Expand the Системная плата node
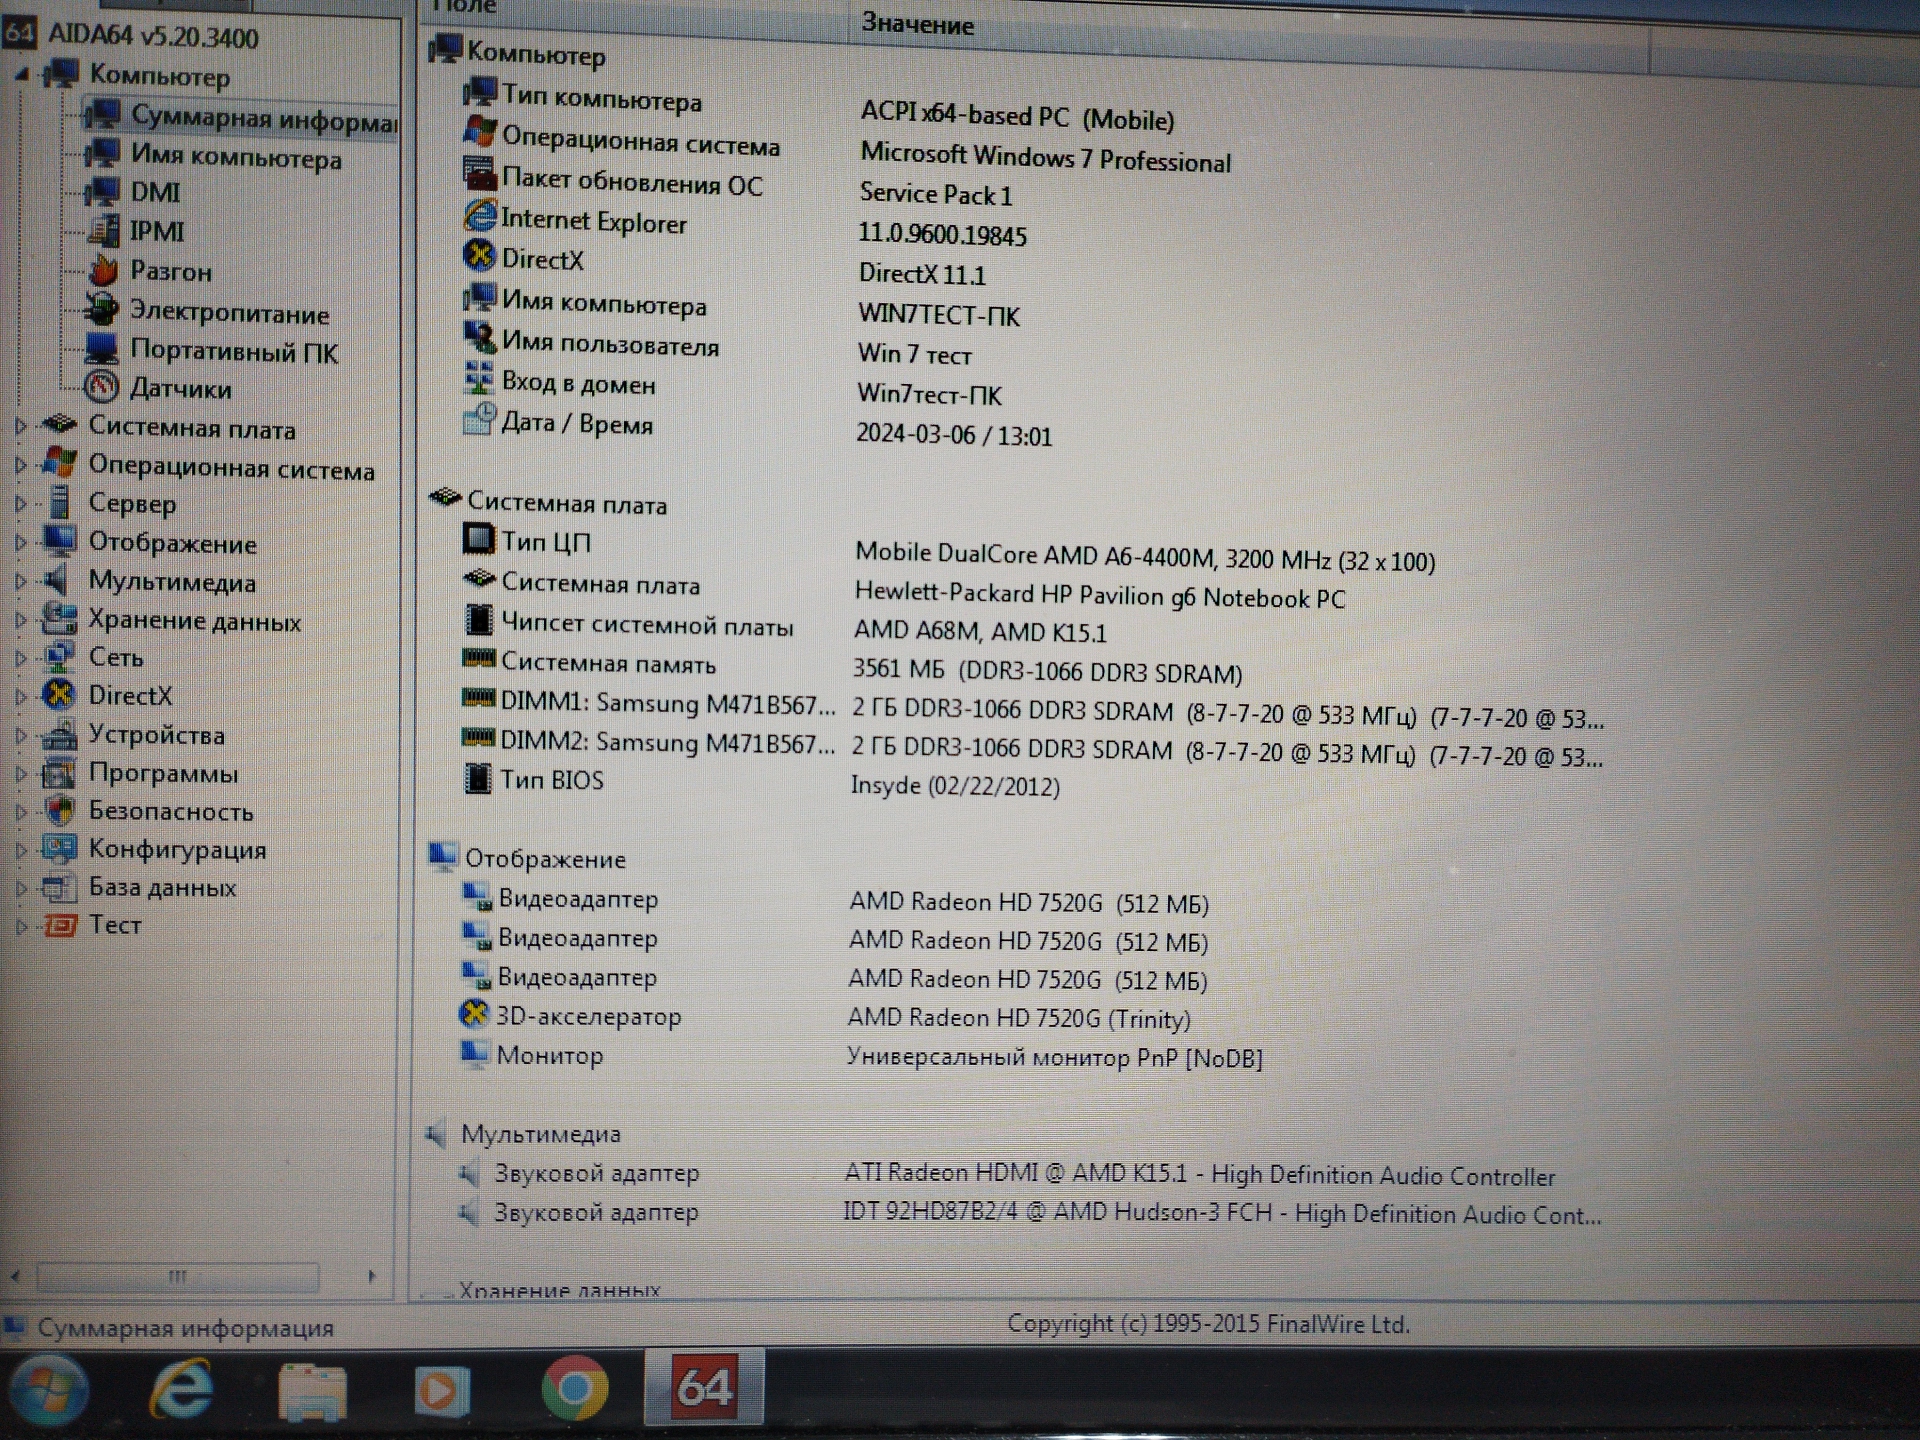This screenshot has width=1920, height=1440. (x=20, y=426)
